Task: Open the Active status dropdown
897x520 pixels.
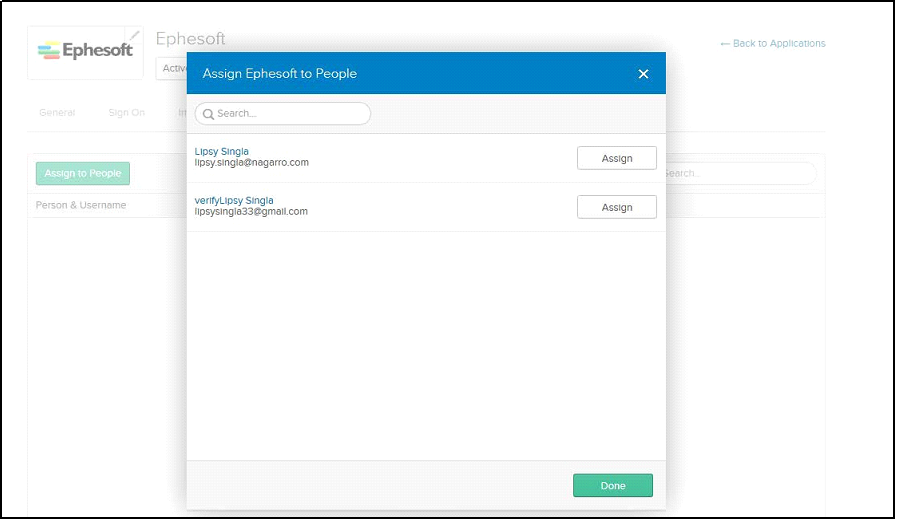Action: coord(172,69)
